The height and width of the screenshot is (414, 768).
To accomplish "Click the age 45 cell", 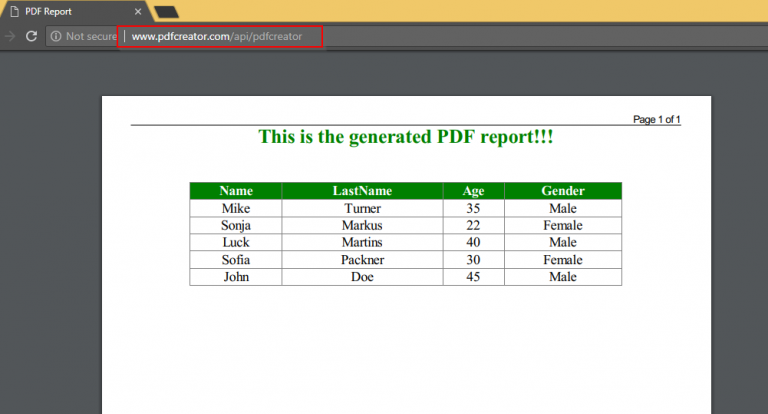I will click(x=474, y=277).
